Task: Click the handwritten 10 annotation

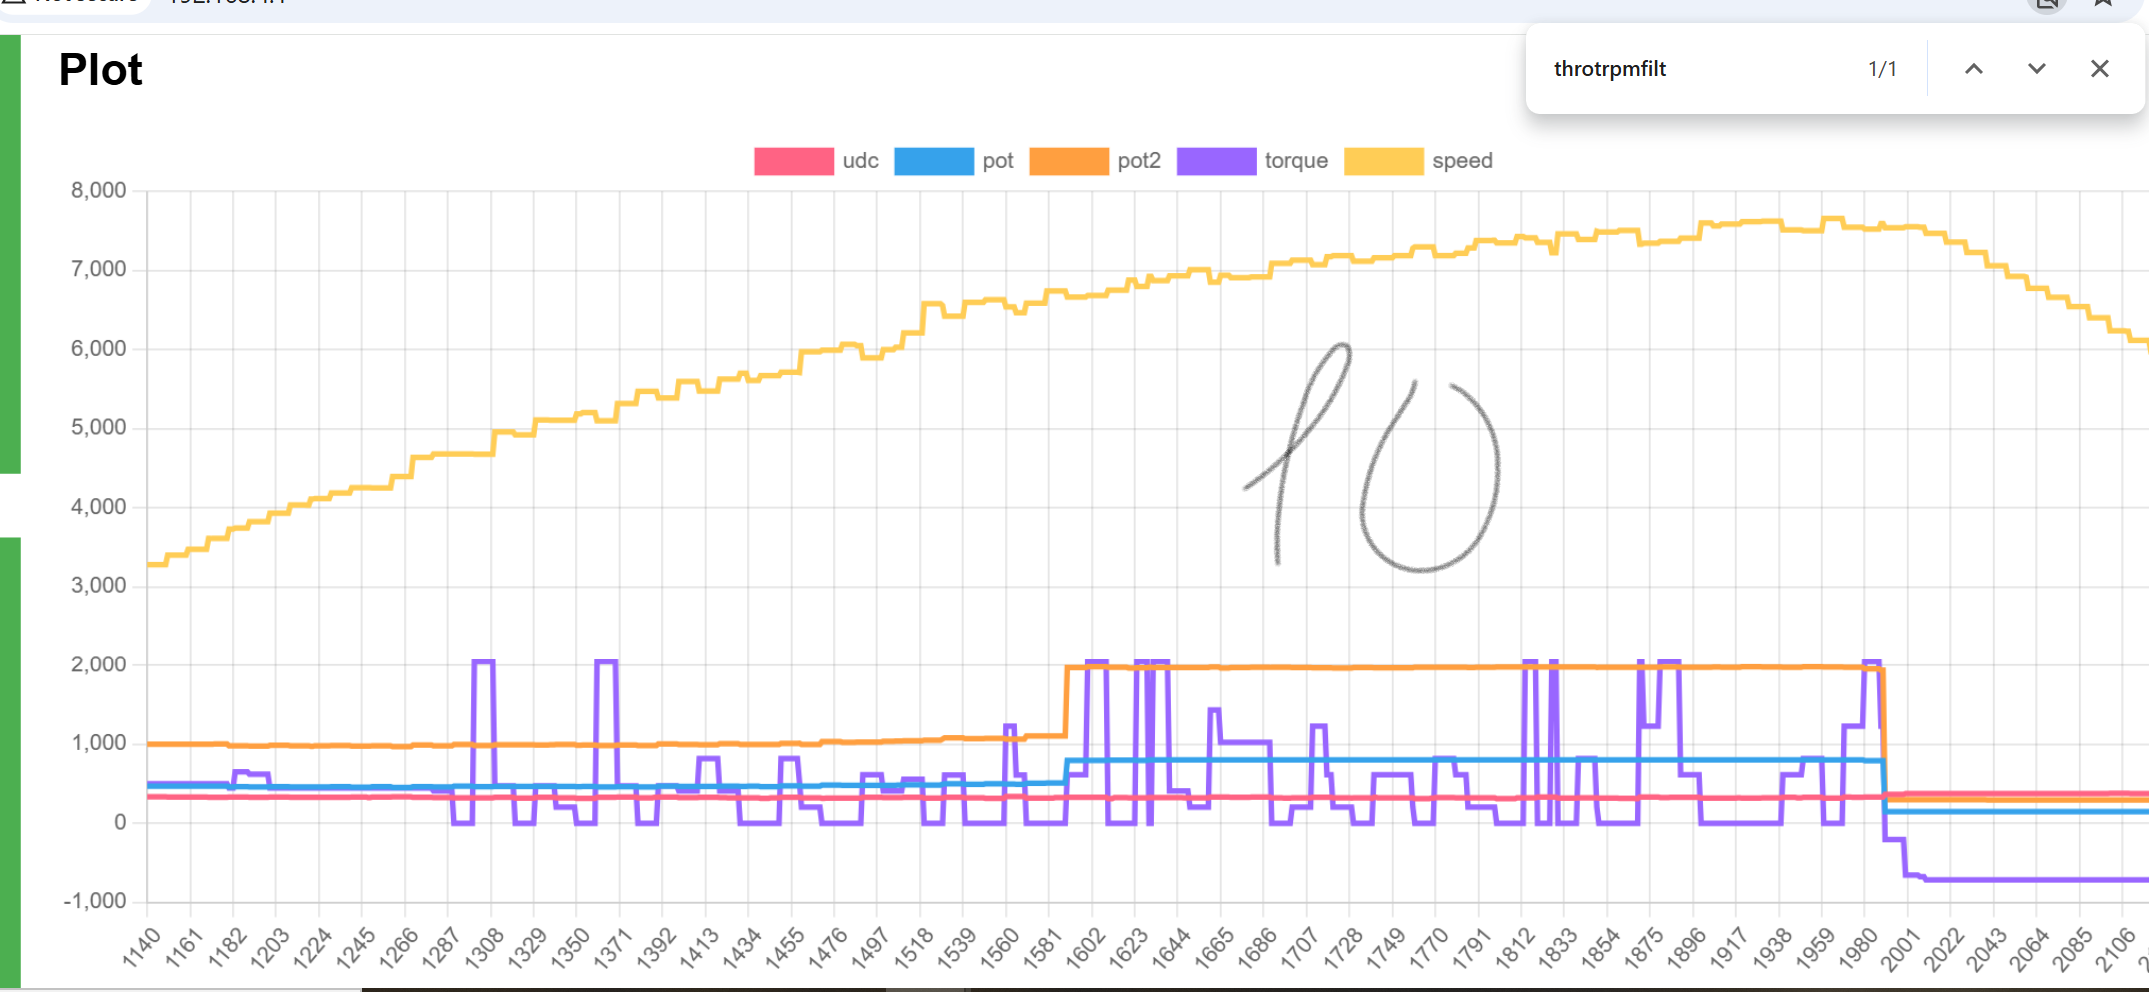Action: tap(1380, 460)
